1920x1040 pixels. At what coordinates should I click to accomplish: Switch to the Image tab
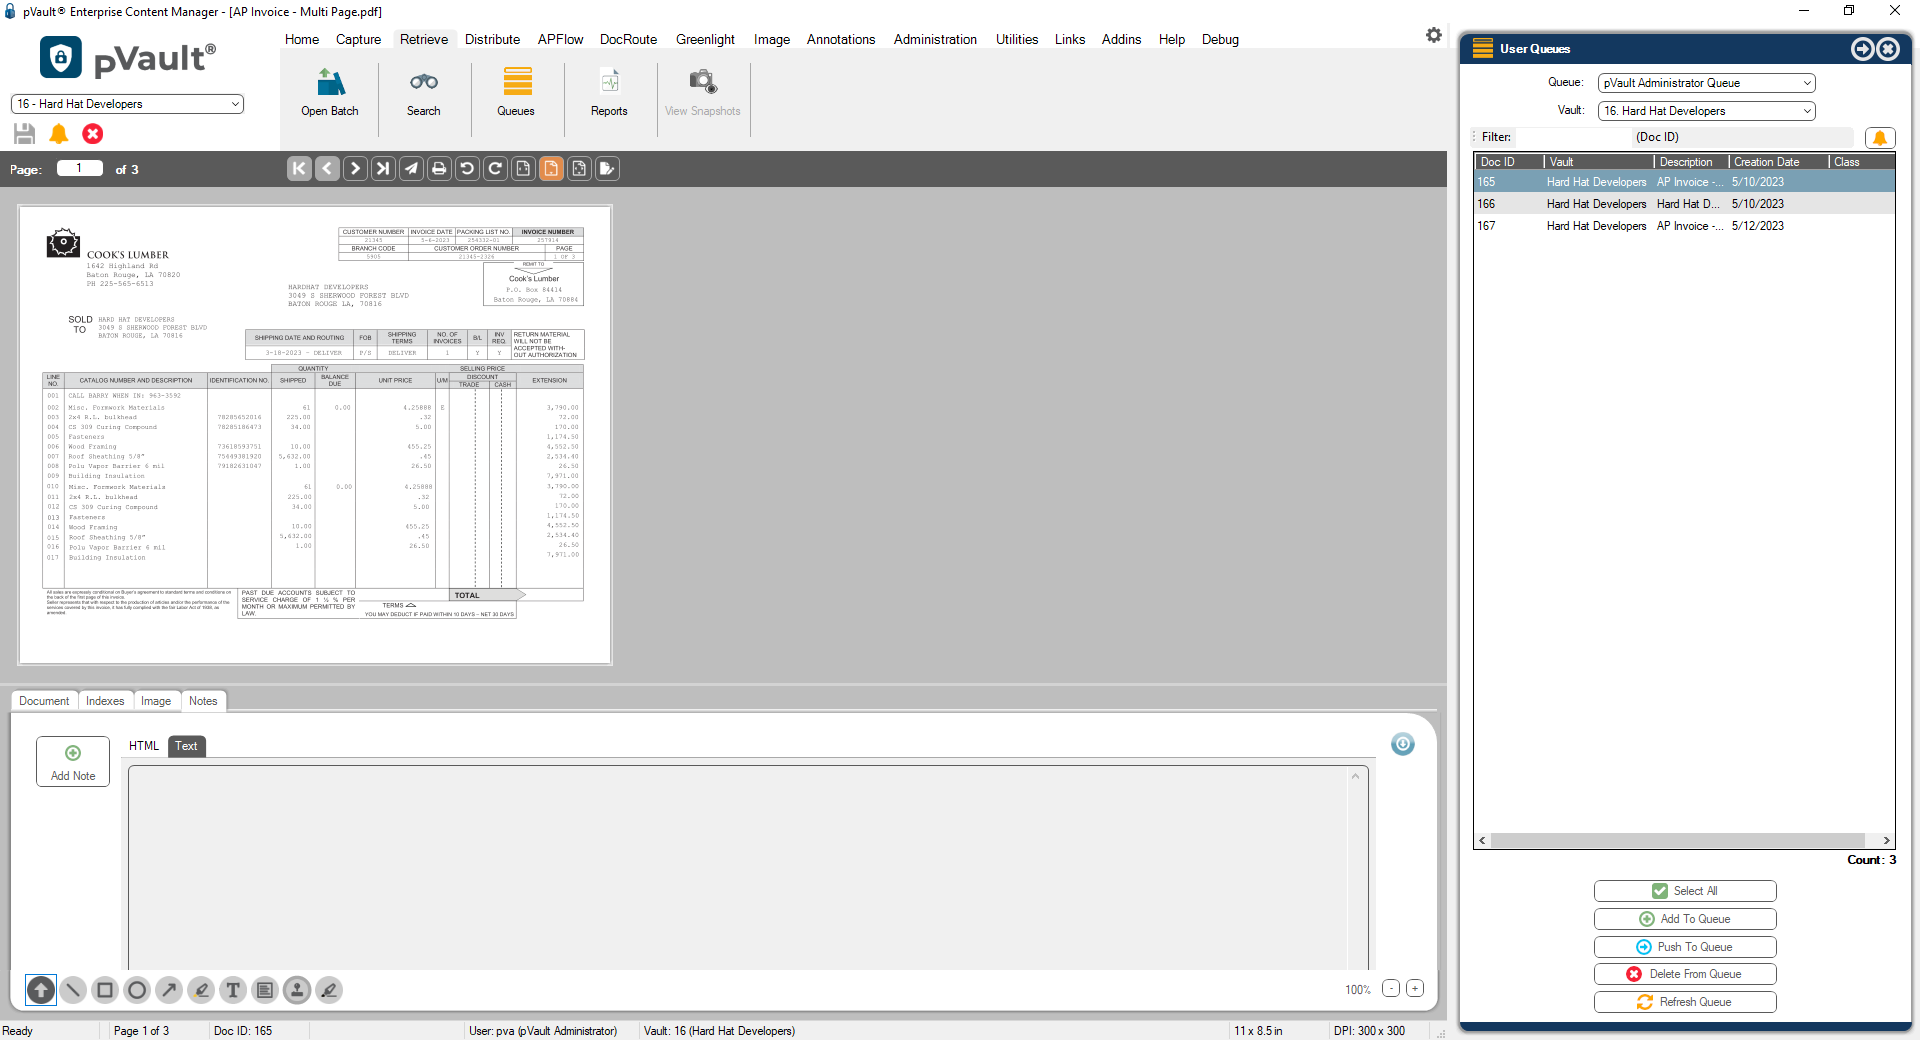(x=156, y=701)
